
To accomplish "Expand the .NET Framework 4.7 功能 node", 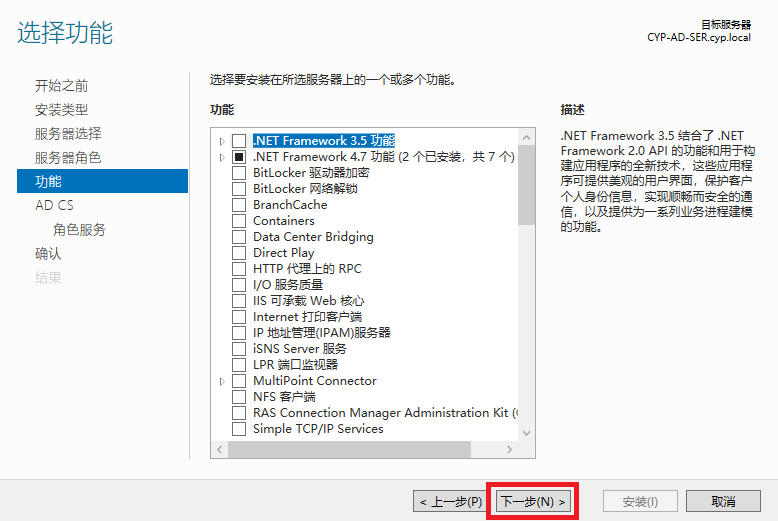I will click(x=222, y=157).
